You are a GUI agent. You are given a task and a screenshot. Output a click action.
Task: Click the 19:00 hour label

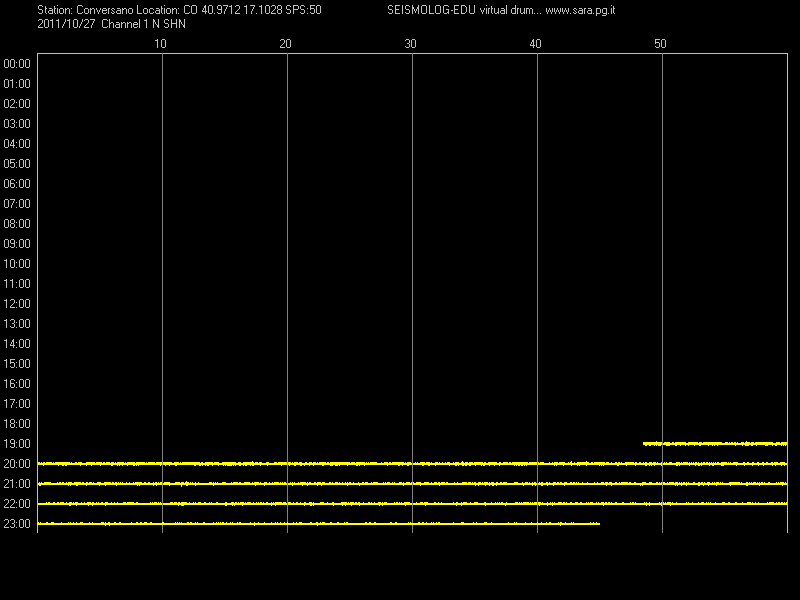coord(17,444)
